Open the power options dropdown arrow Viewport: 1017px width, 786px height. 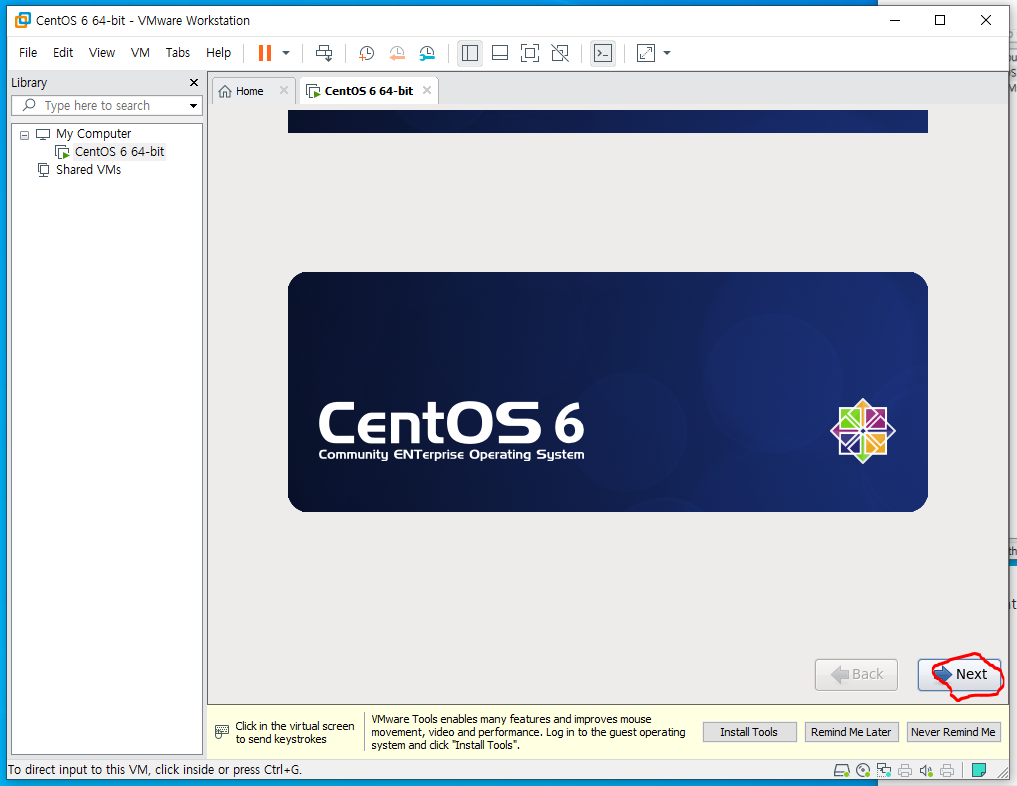tap(286, 53)
